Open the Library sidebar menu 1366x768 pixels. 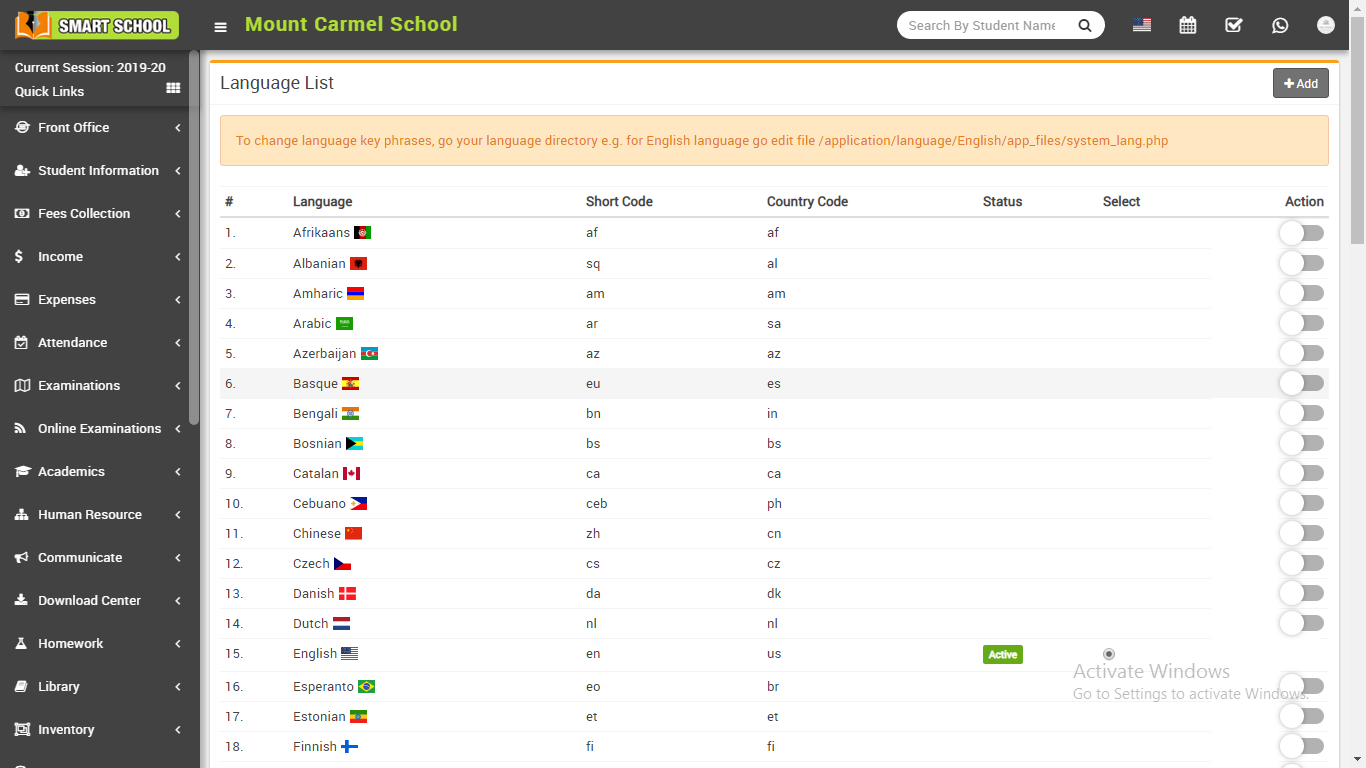tap(97, 687)
